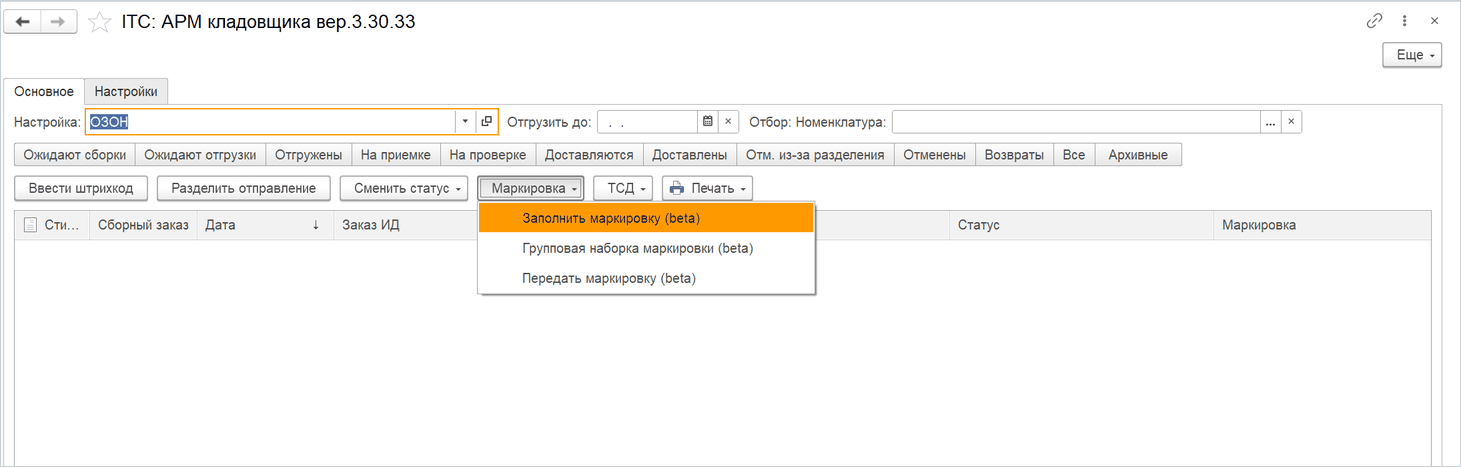Go forward with the right arrow button

click(x=59, y=22)
